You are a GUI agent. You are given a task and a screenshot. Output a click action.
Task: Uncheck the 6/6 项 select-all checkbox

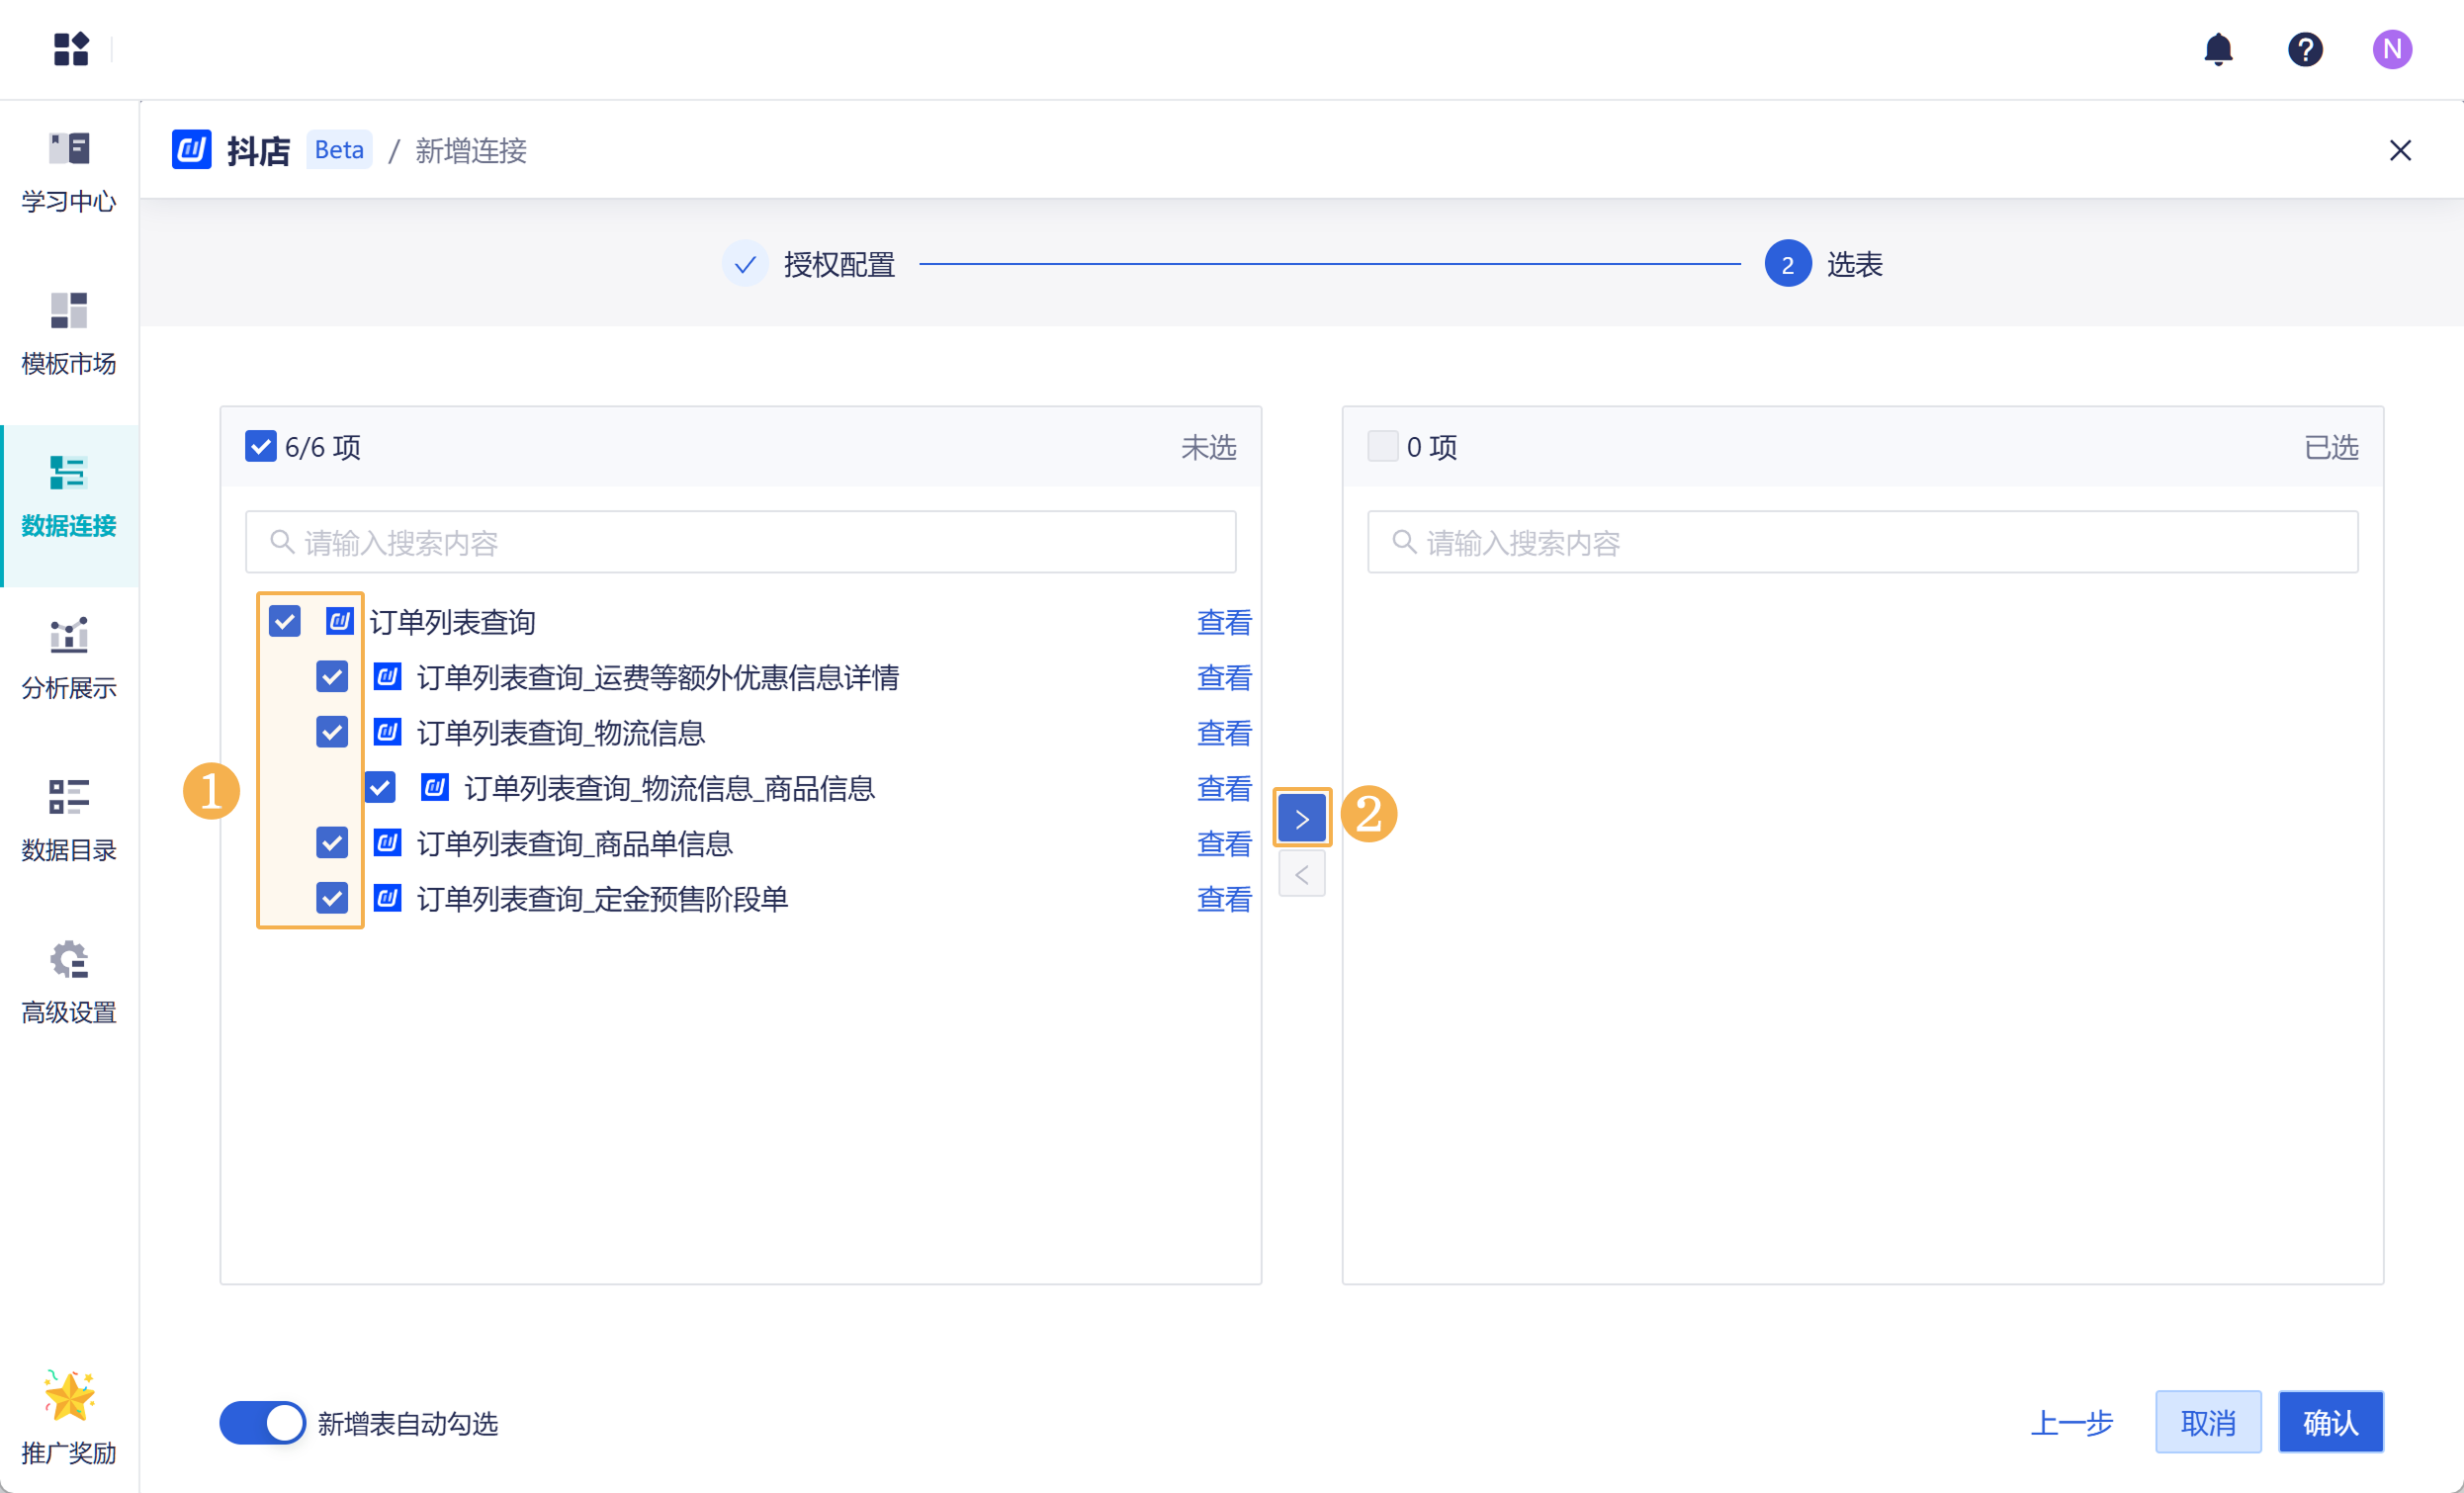(261, 446)
